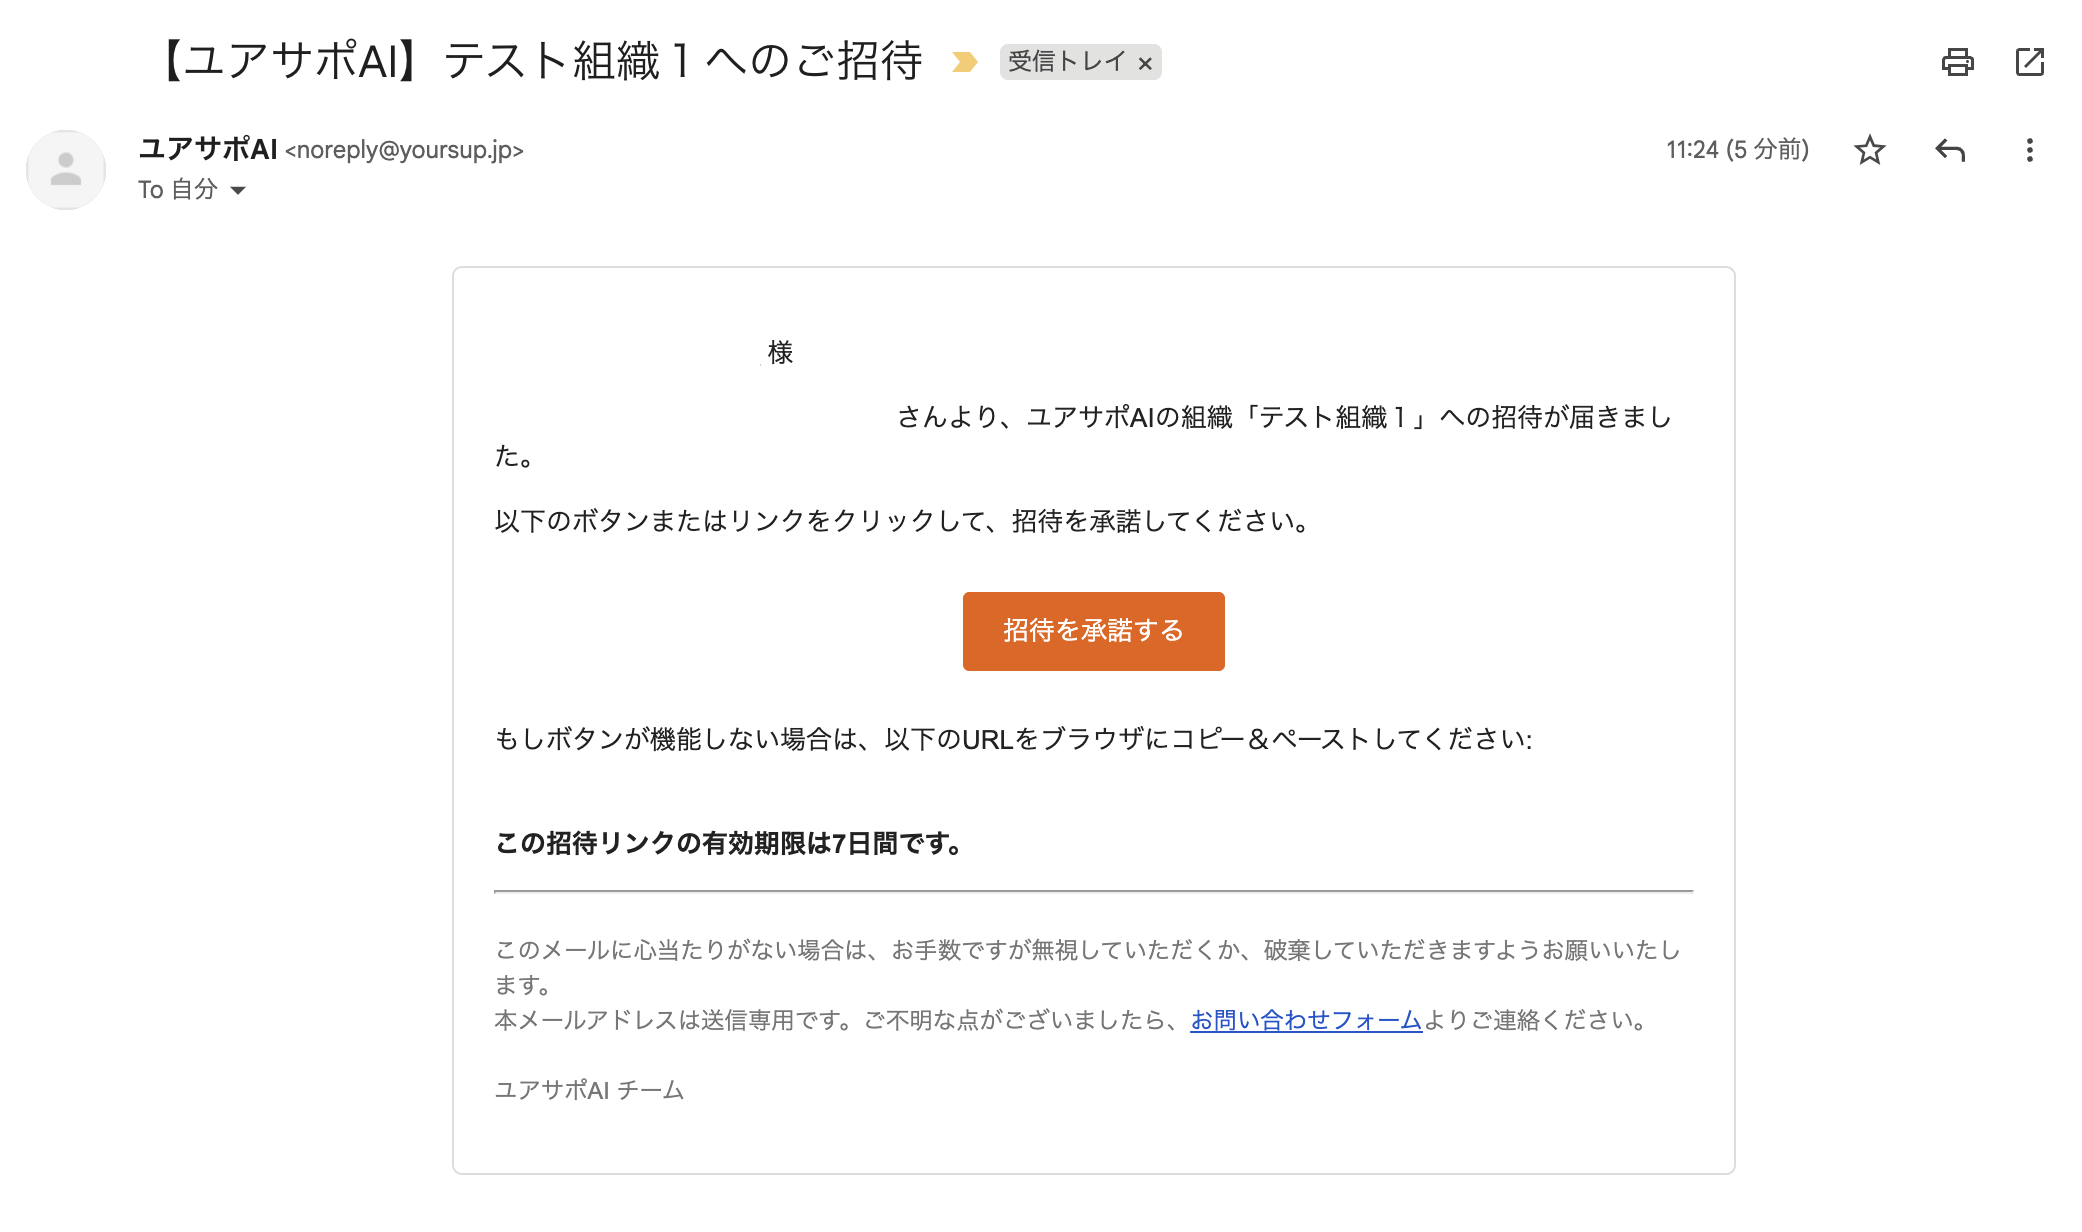Screen dimensions: 2082x1232
Task: Open the お問い合わせフォーム link
Action: (1305, 1020)
